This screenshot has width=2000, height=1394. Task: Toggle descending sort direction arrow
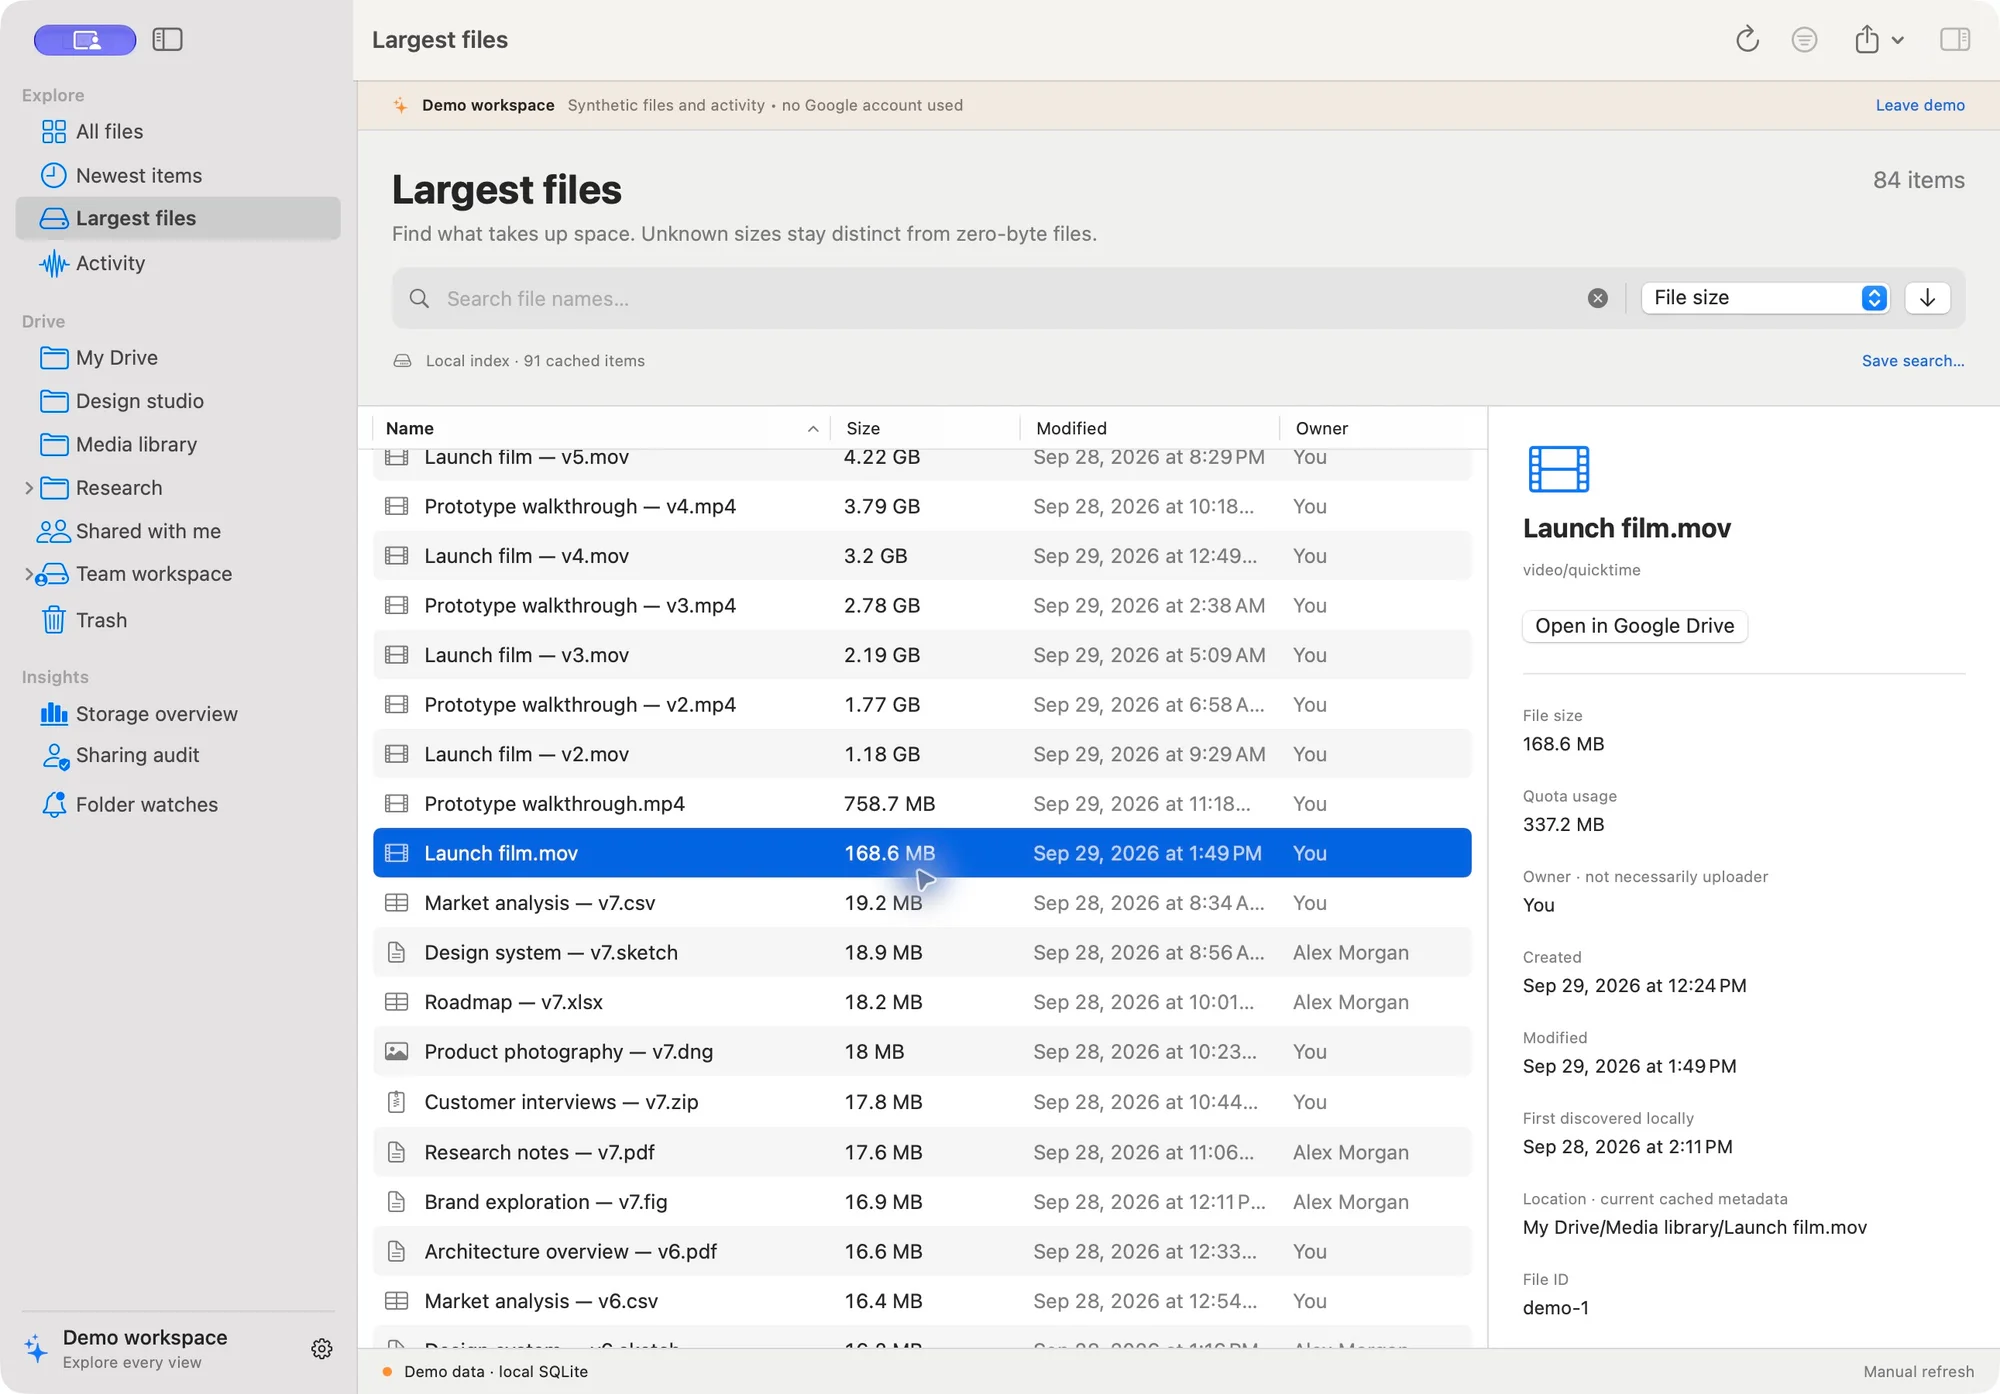(x=1927, y=298)
